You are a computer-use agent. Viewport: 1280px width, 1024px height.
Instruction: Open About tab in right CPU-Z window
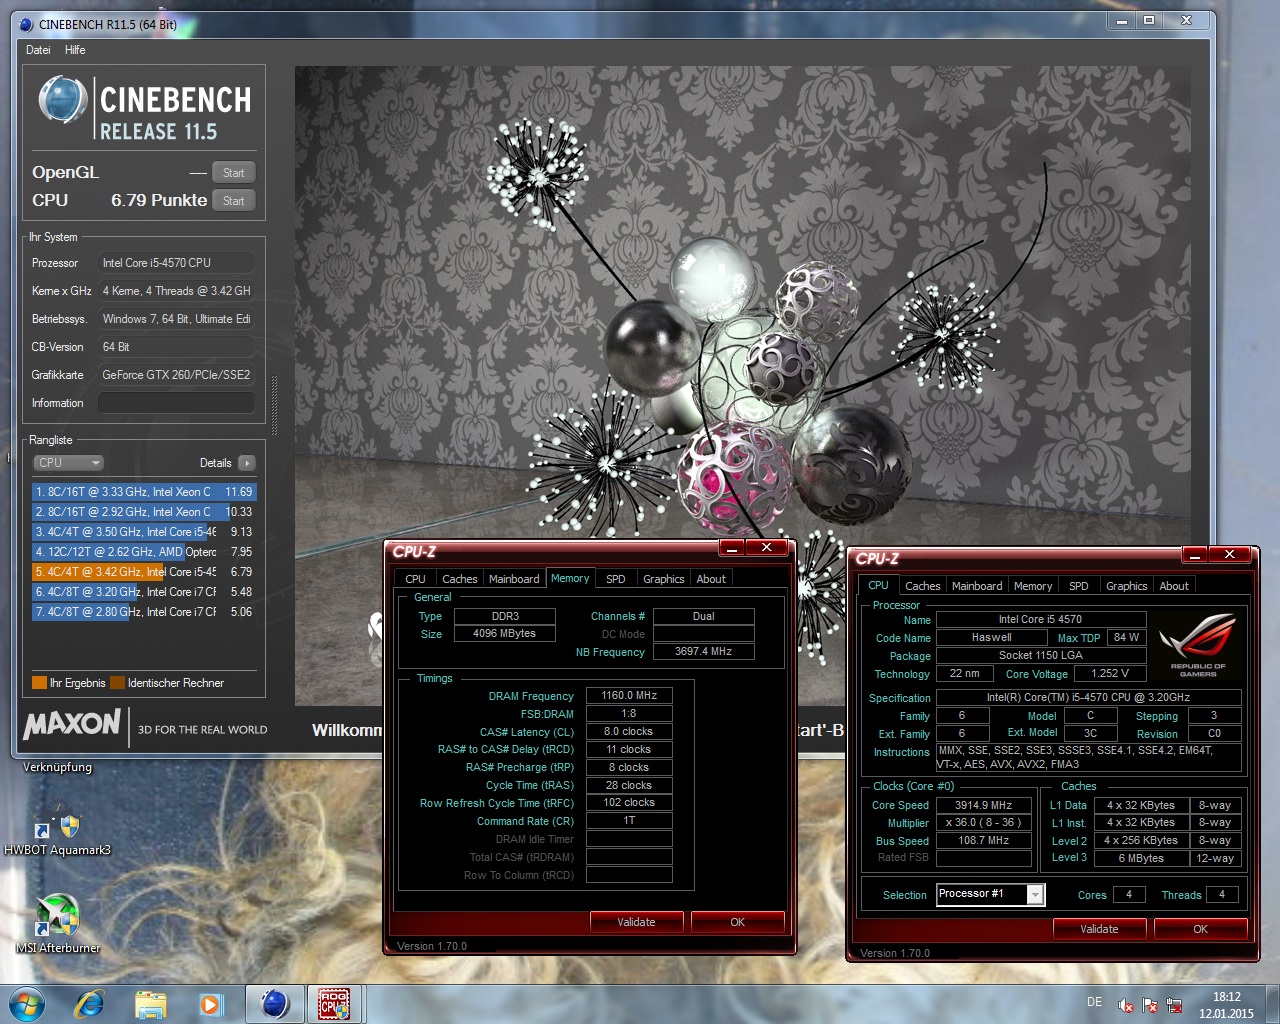coord(1174,586)
